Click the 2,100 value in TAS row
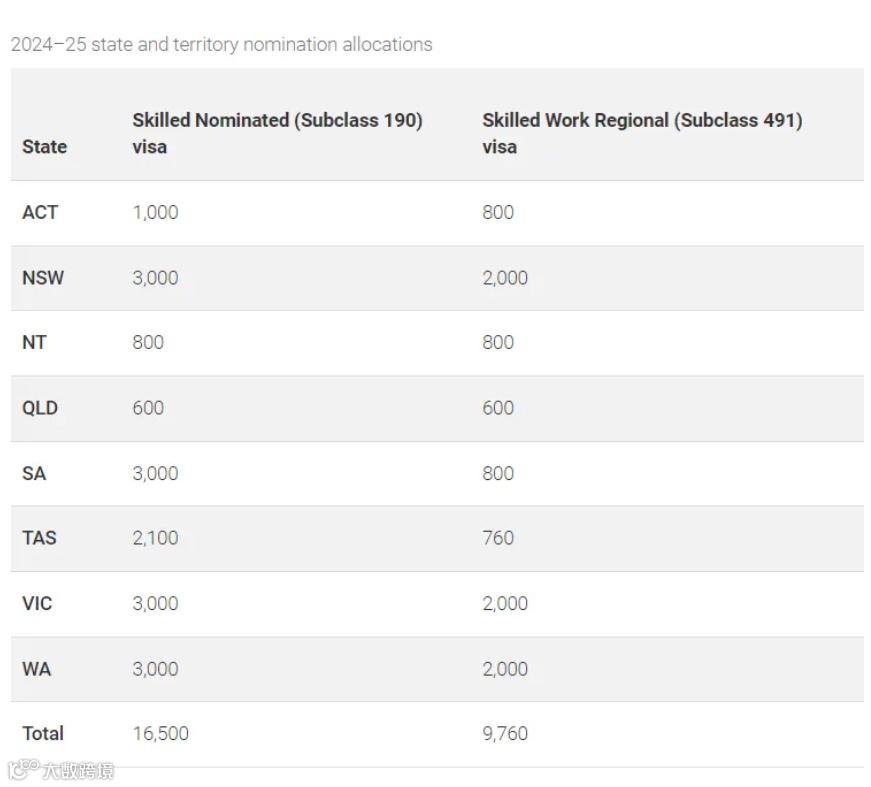Viewport: 871px width, 787px height. (x=155, y=538)
